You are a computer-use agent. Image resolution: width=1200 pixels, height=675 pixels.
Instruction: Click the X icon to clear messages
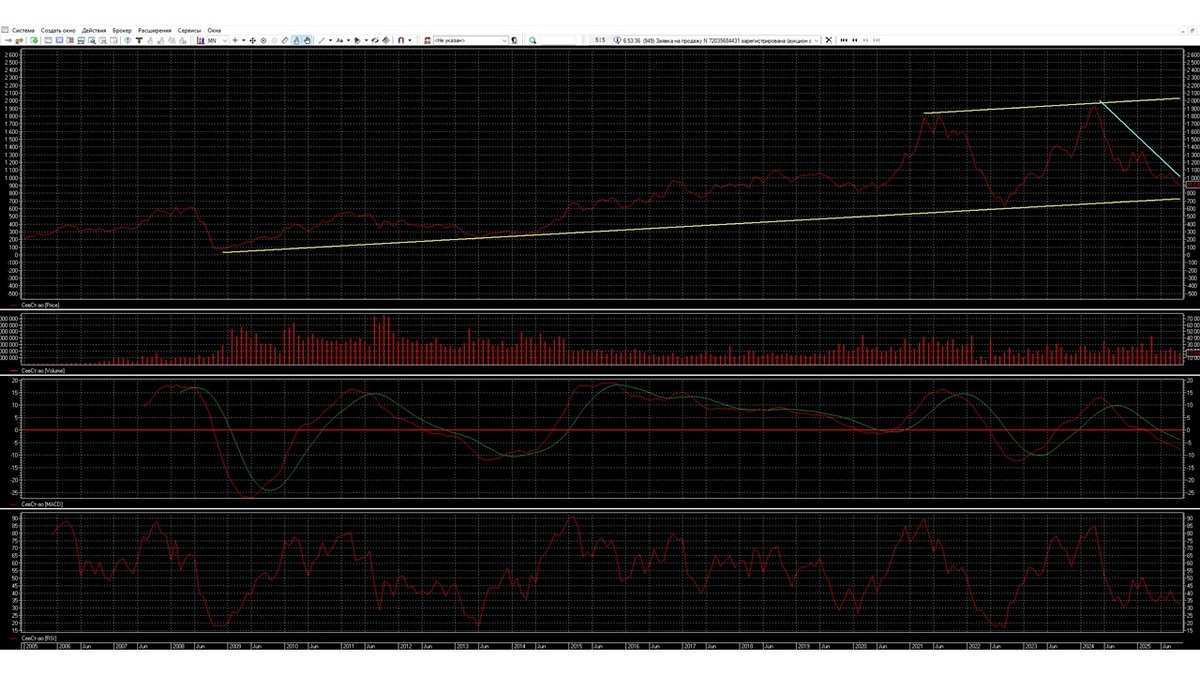(x=828, y=40)
